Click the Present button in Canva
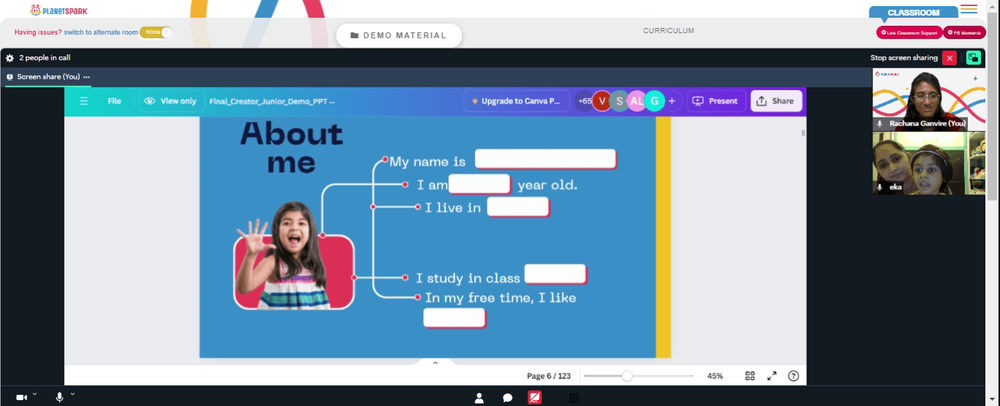The height and width of the screenshot is (406, 1000). (716, 101)
